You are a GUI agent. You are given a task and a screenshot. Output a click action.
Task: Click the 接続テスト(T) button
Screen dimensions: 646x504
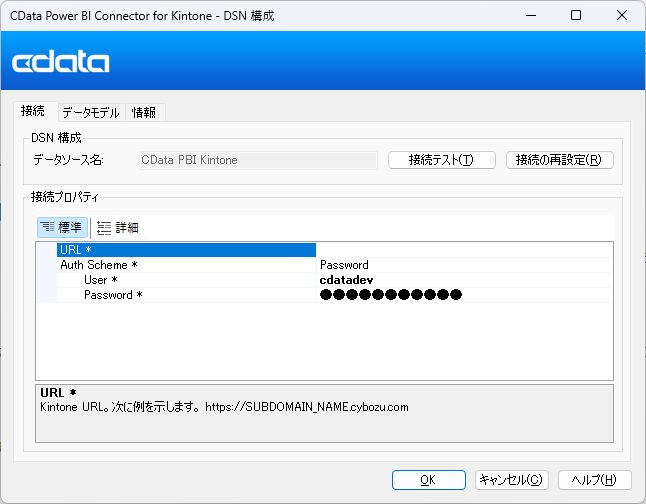[x=441, y=160]
